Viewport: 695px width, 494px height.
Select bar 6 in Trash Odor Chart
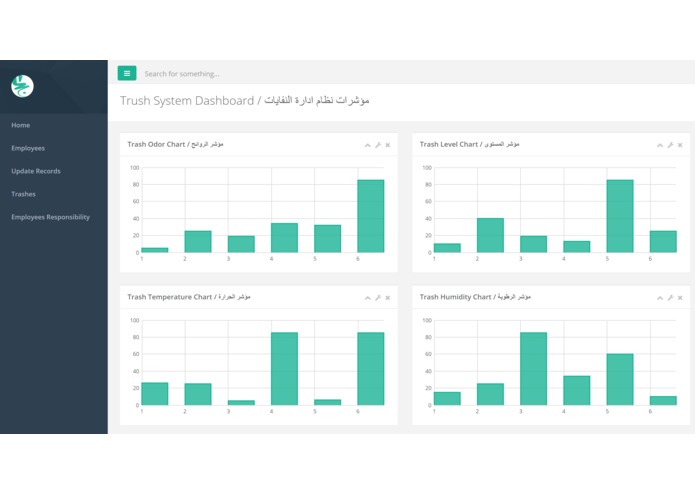371,216
